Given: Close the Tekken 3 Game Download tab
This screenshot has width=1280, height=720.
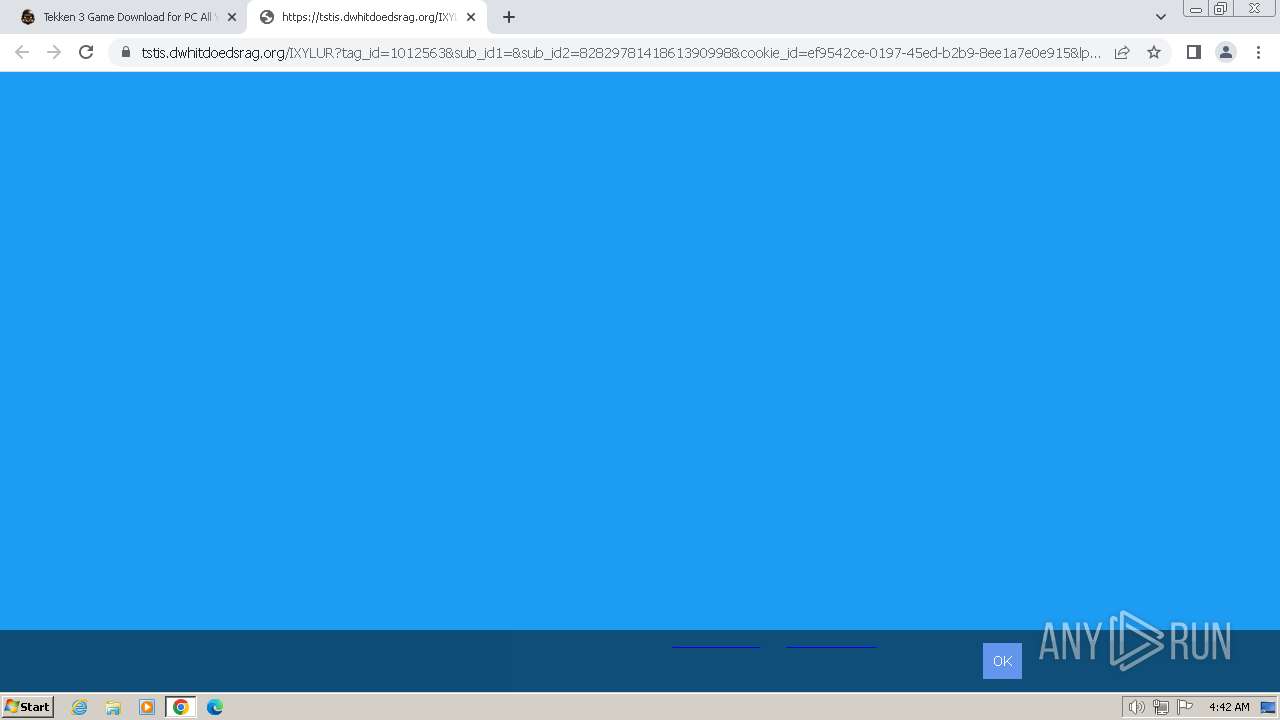Looking at the screenshot, I should pos(232,17).
